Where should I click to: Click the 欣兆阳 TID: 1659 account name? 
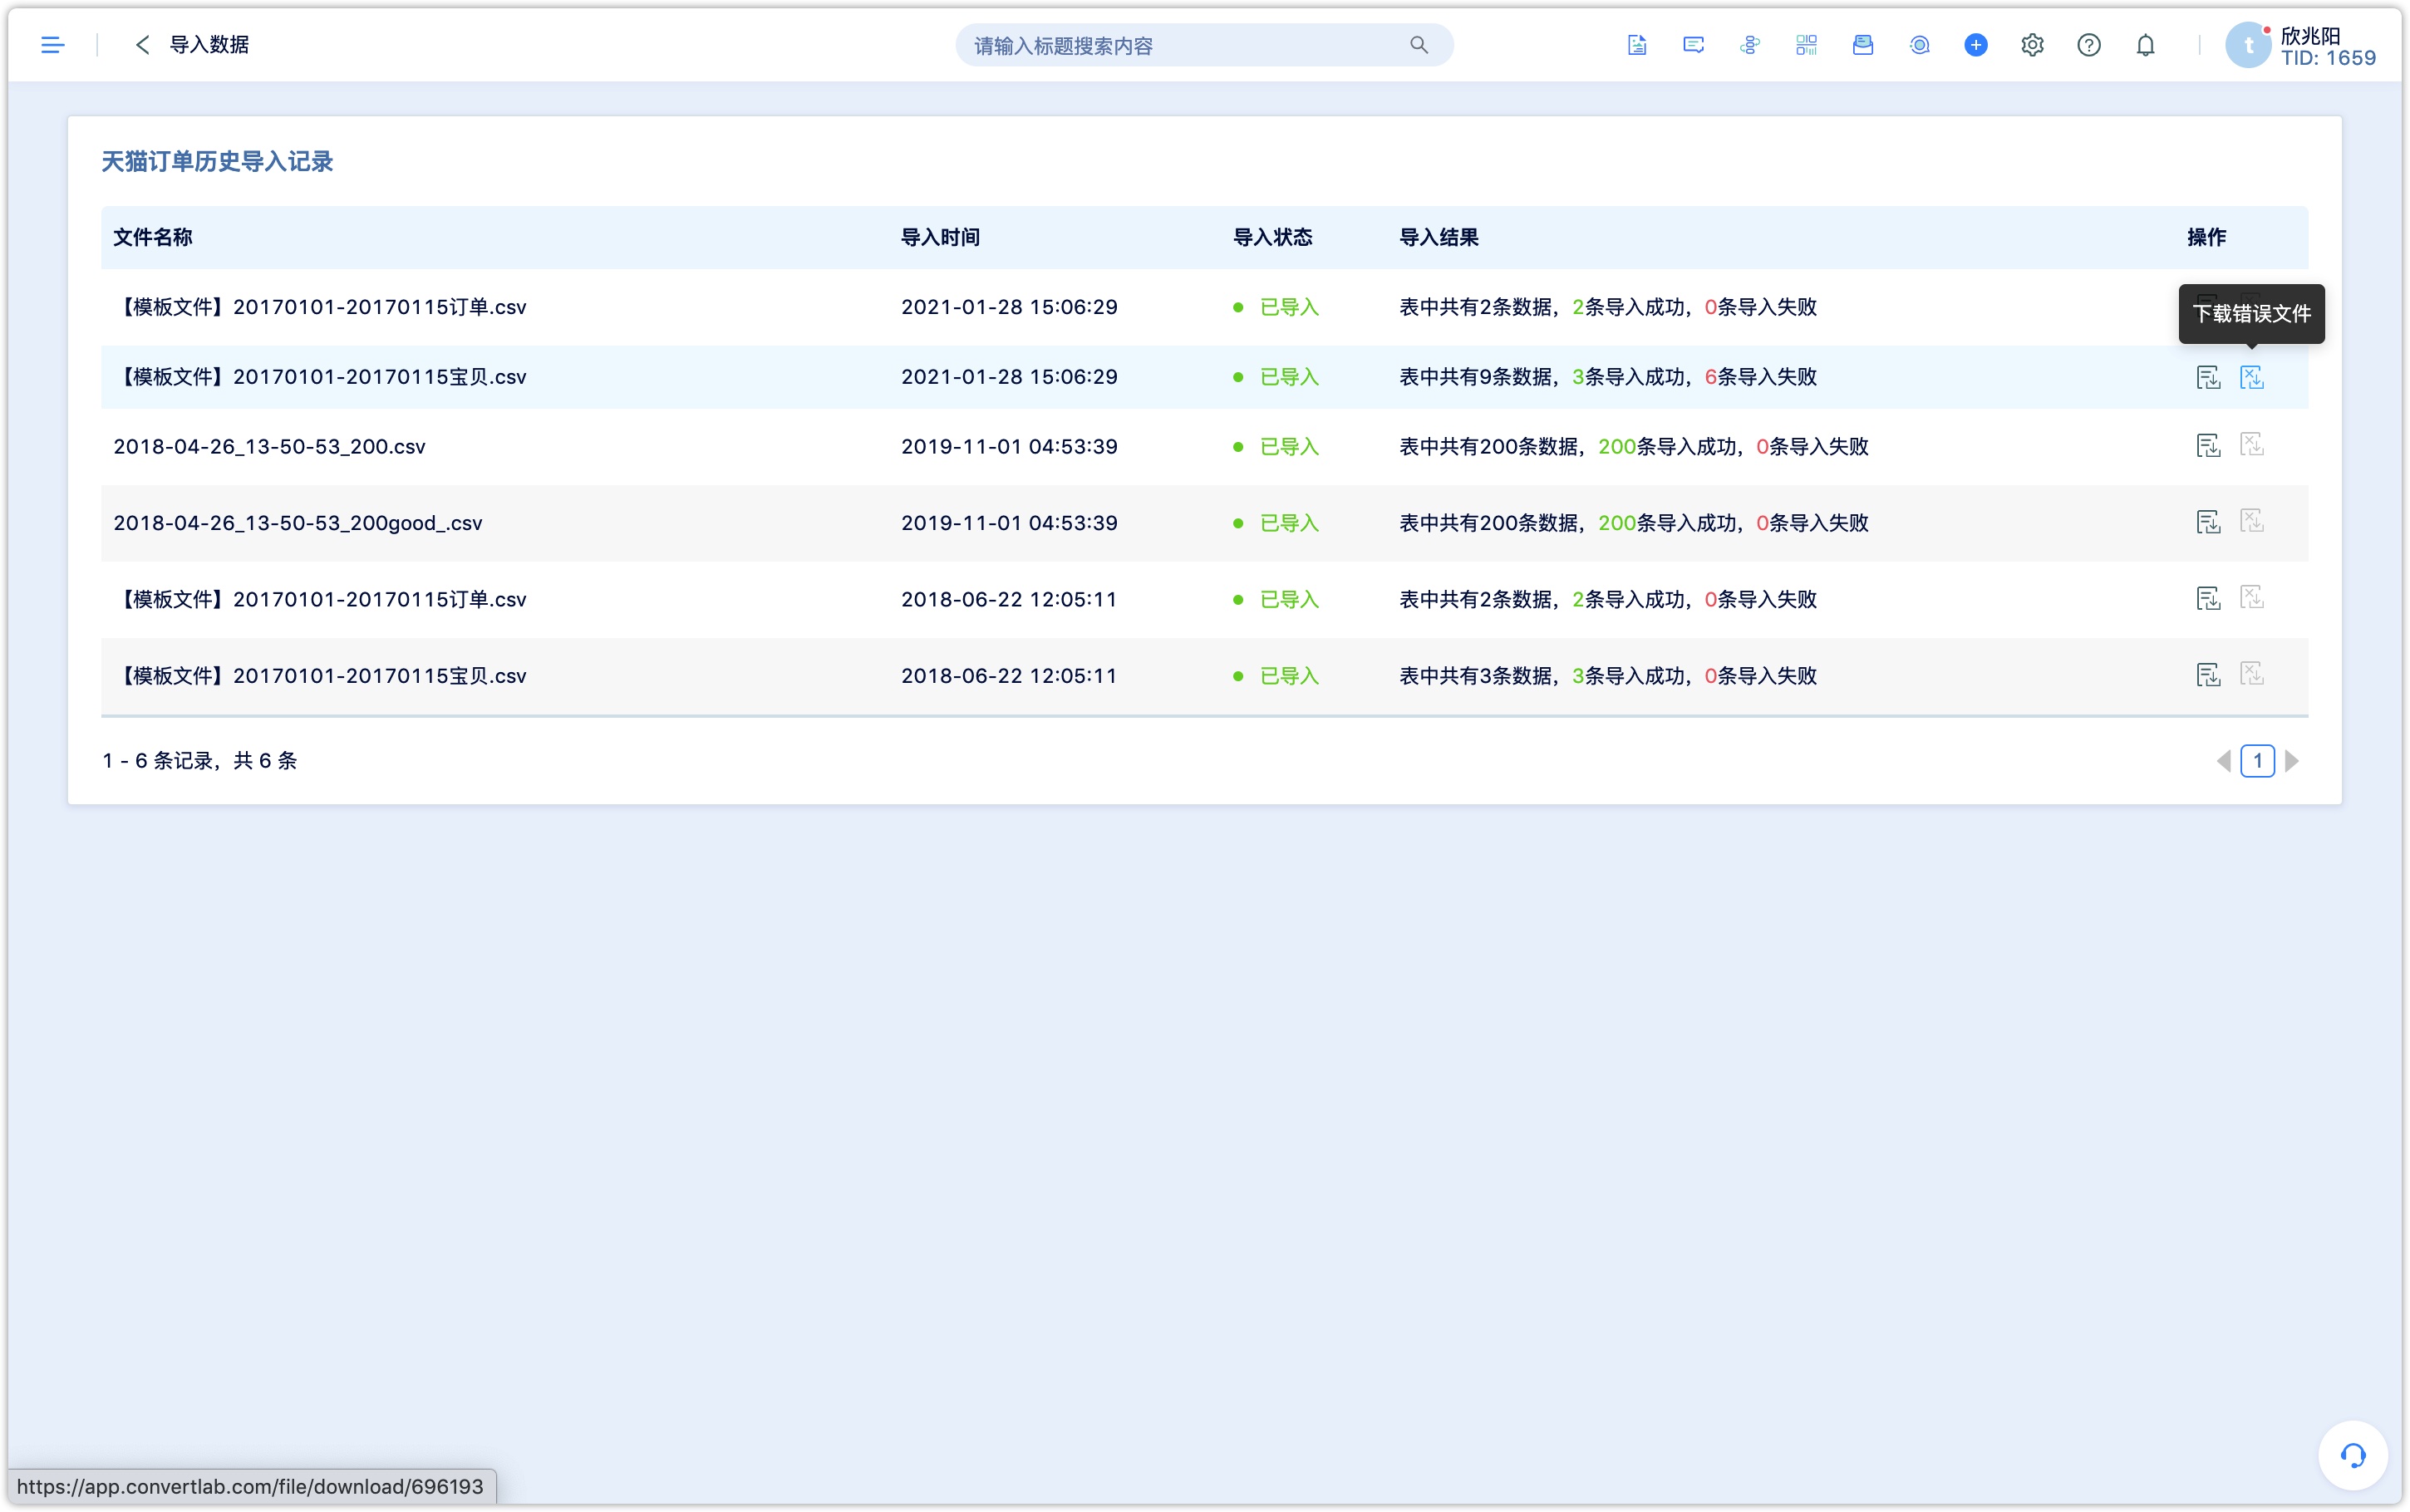(x=2327, y=46)
